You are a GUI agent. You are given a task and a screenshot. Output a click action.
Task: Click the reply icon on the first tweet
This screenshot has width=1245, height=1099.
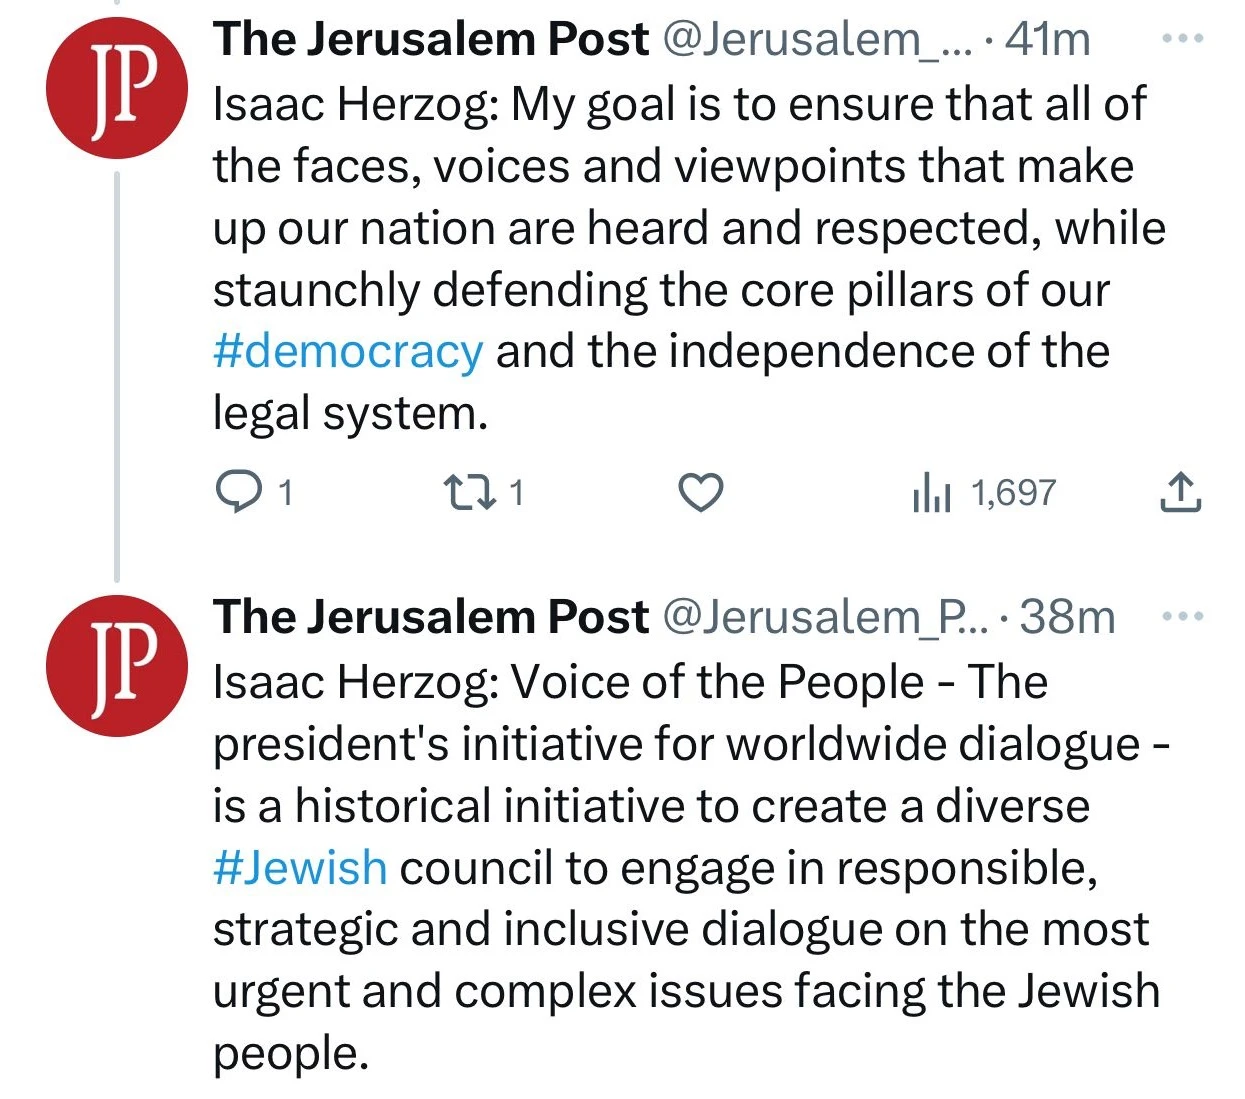click(237, 492)
